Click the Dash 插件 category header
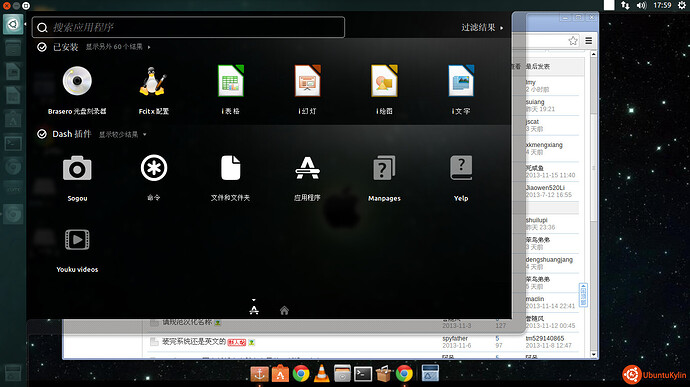This screenshot has height=387, width=690. pyautogui.click(x=71, y=134)
